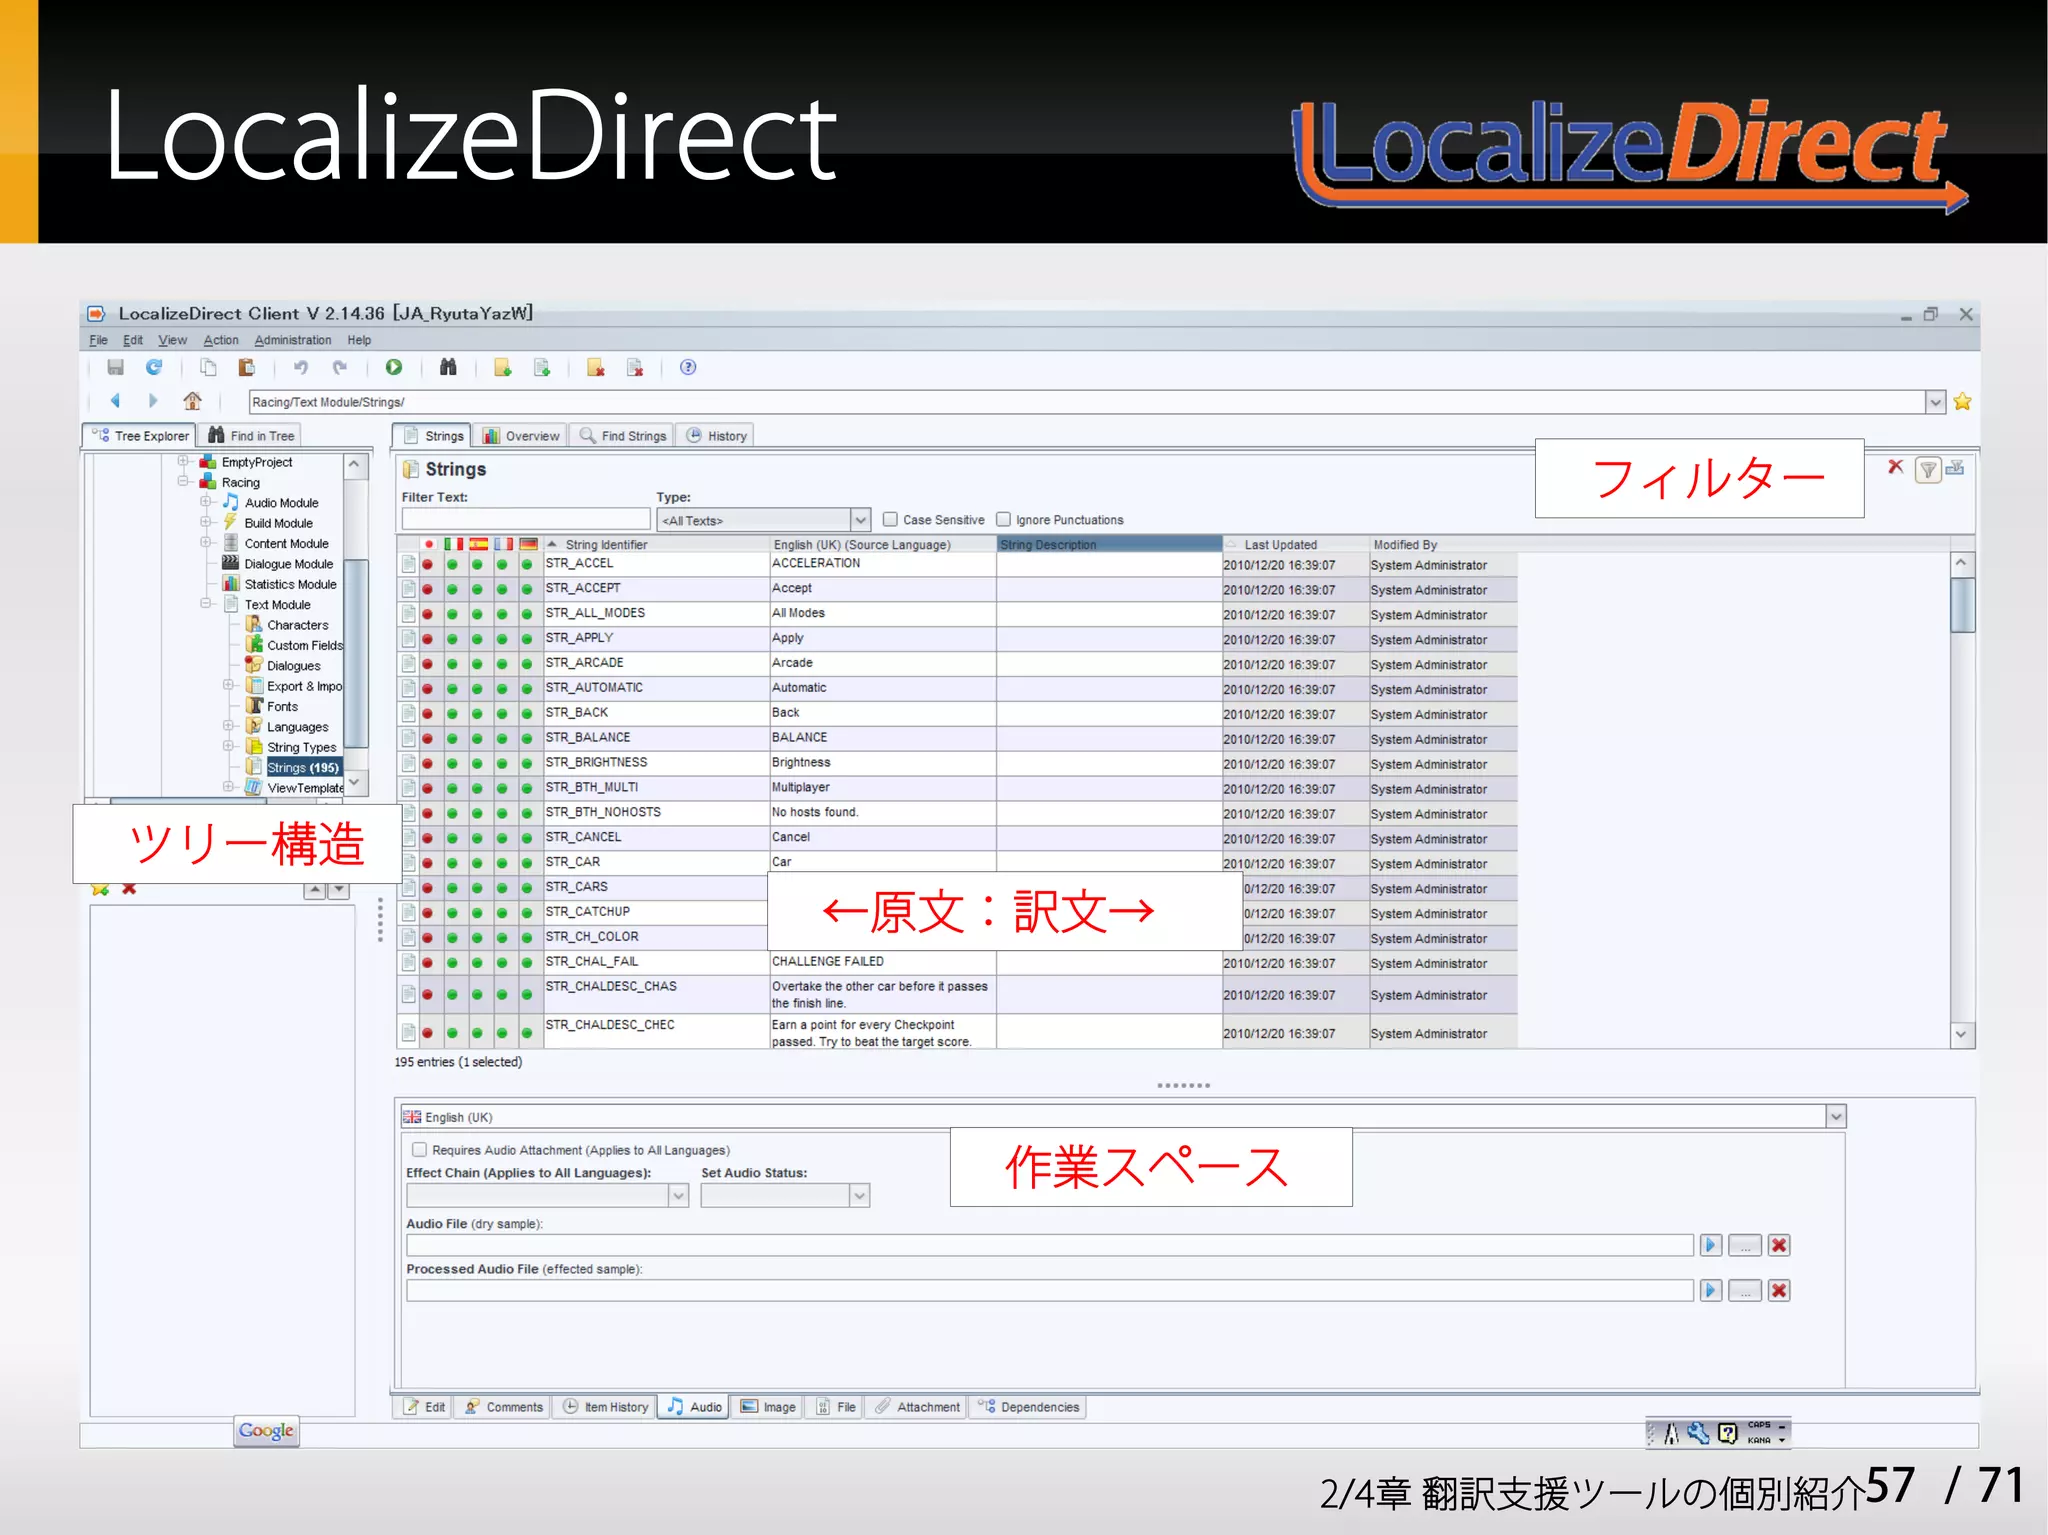Enable Requires Audio Attachment checkbox

tap(420, 1150)
